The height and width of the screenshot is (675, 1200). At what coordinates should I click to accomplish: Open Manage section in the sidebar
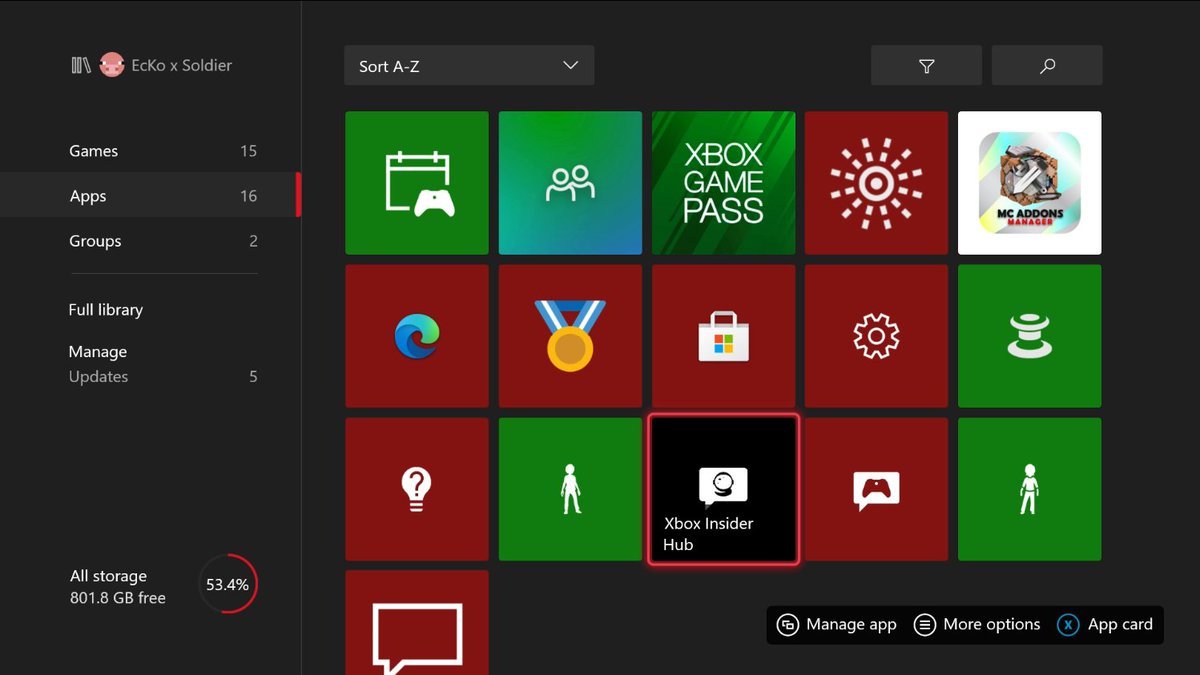click(98, 352)
